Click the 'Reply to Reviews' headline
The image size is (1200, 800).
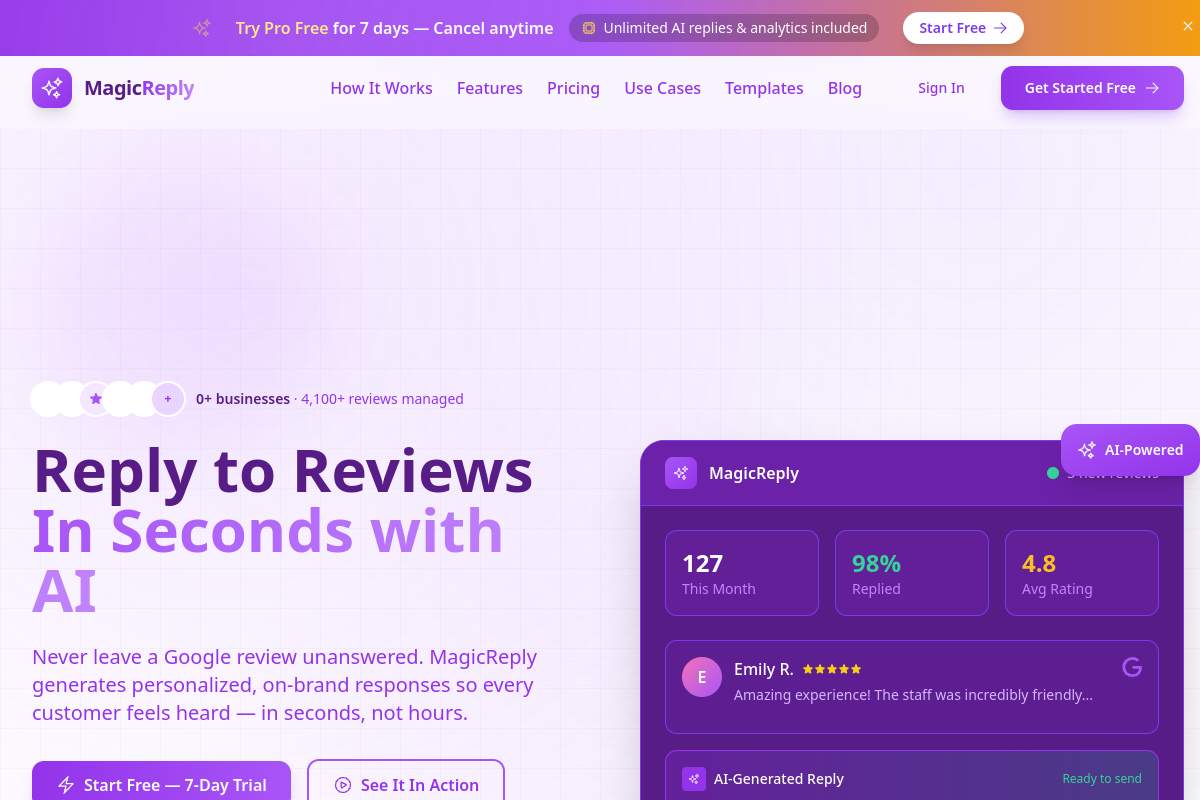(283, 470)
